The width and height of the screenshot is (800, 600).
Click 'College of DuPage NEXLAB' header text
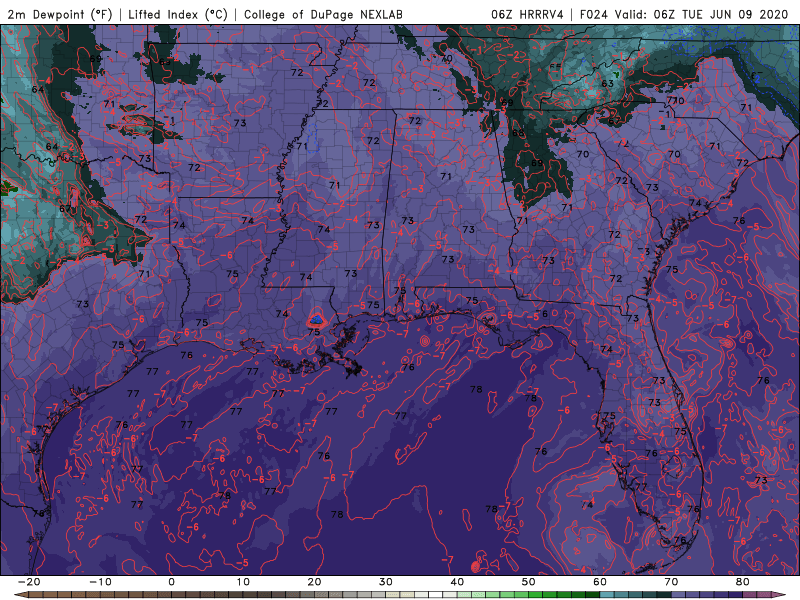(323, 14)
